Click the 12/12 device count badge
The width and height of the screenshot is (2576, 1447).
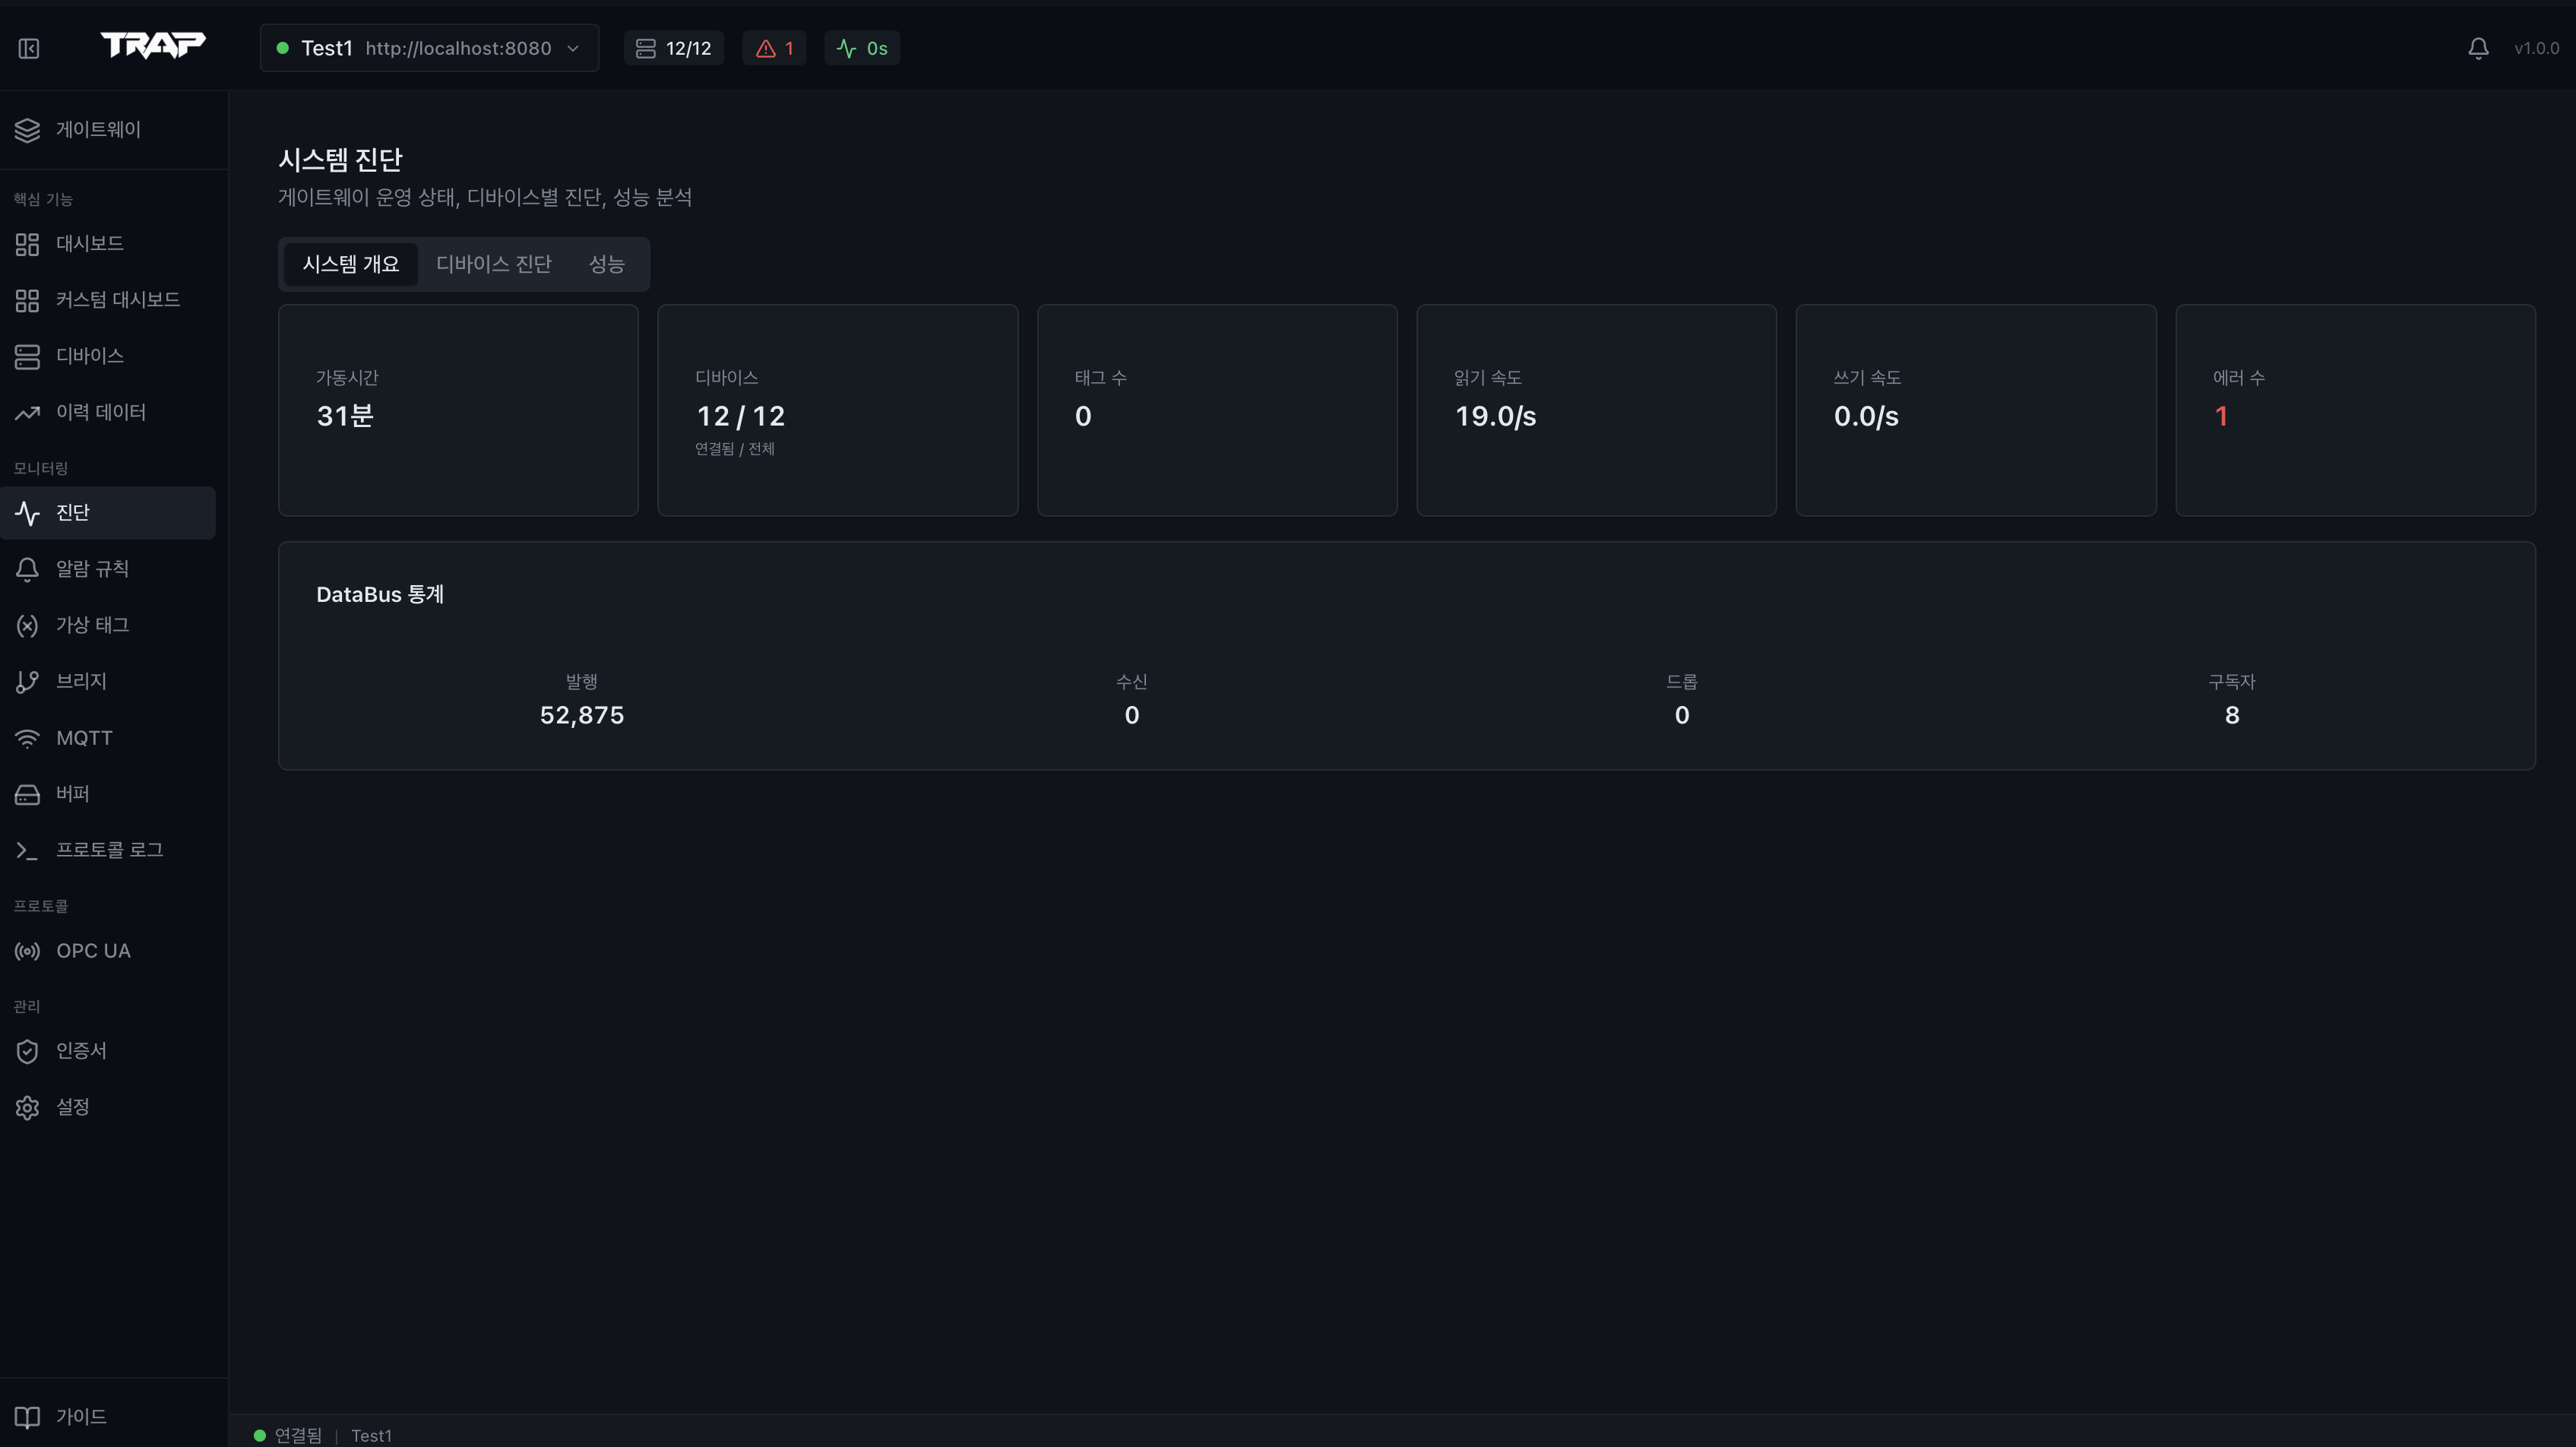(x=673, y=48)
